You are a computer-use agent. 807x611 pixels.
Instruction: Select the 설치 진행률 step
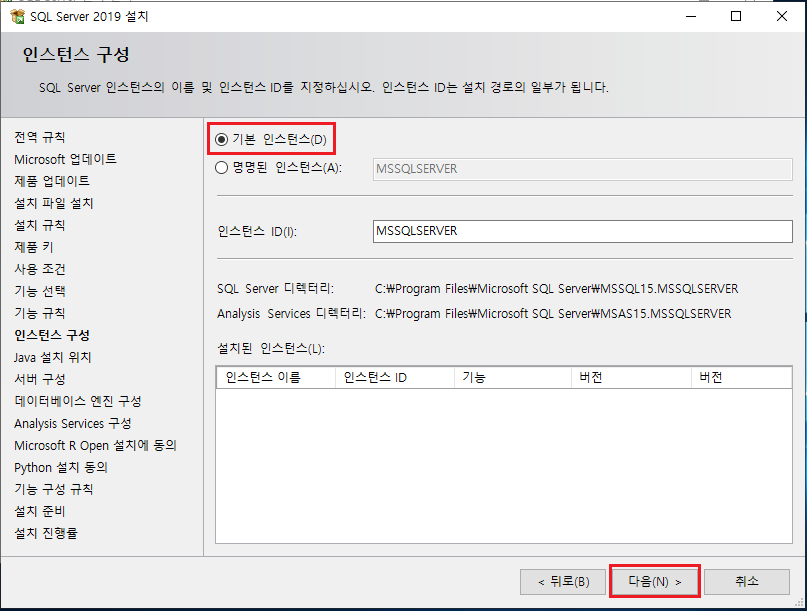pyautogui.click(x=46, y=533)
